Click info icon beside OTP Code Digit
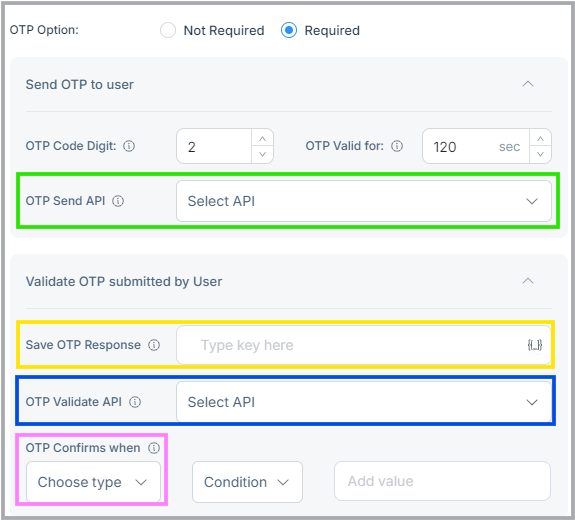This screenshot has width=575, height=520. coord(129,146)
